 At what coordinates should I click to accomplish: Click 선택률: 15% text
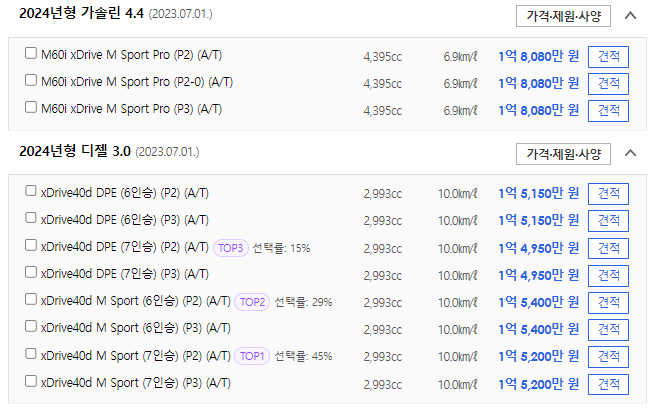pyautogui.click(x=282, y=249)
